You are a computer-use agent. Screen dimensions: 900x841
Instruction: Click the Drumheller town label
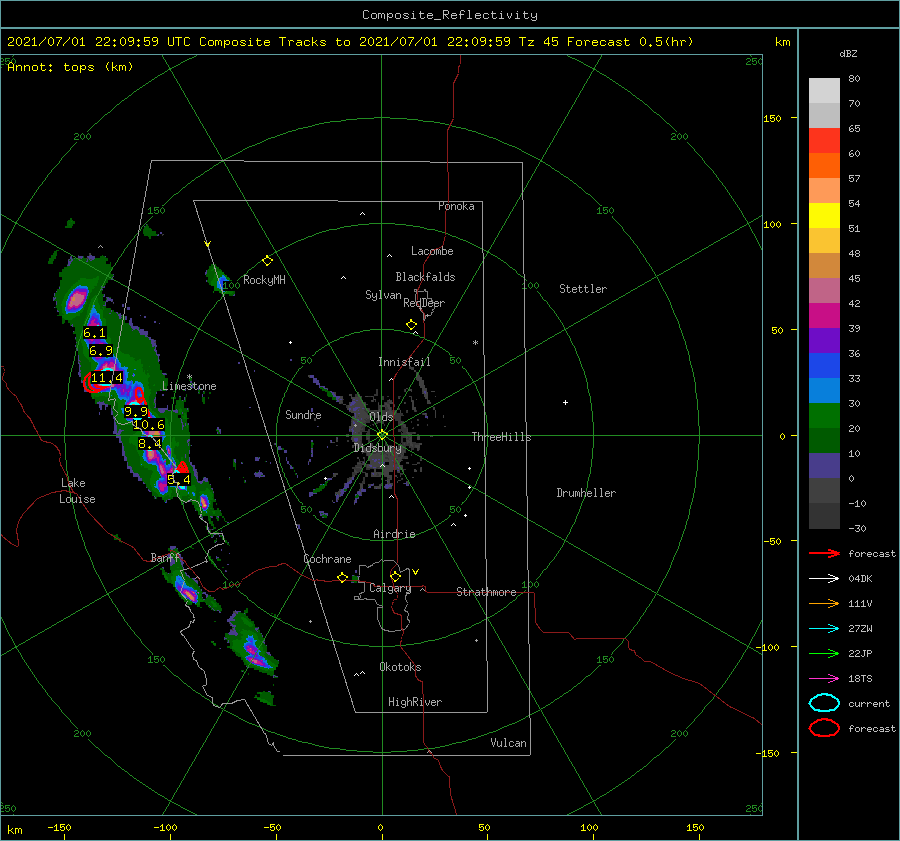[x=586, y=493]
